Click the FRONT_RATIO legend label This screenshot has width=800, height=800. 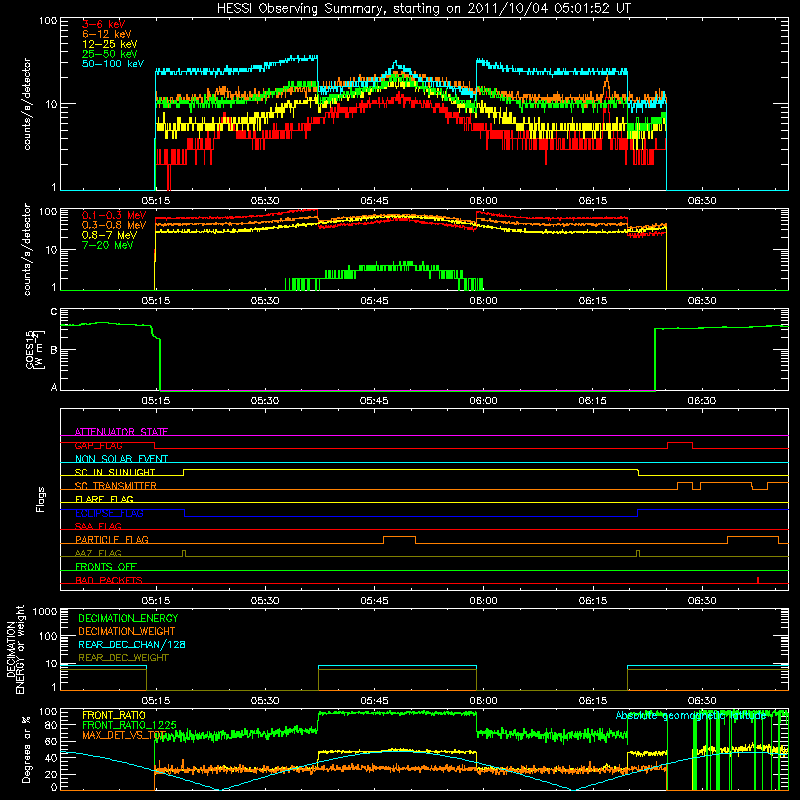coord(114,715)
